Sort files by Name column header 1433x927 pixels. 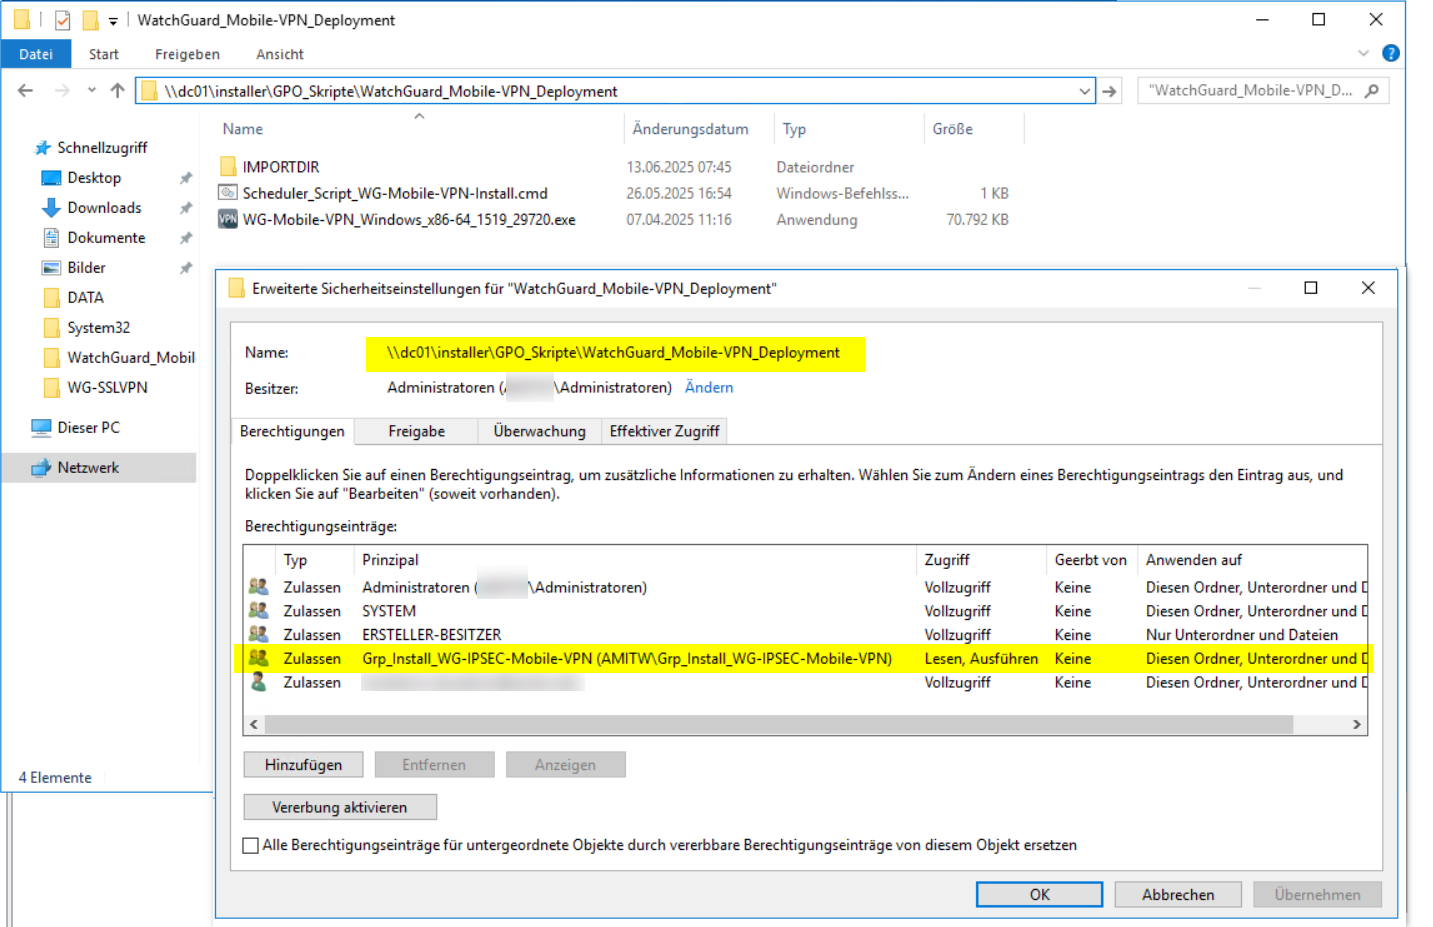coord(243,129)
